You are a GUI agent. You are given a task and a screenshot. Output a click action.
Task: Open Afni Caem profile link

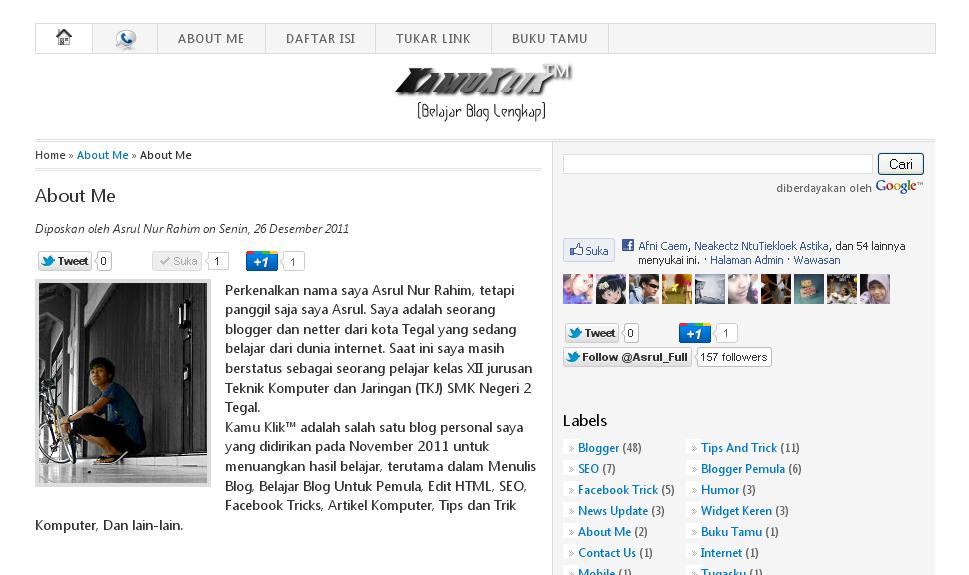pyautogui.click(x=662, y=246)
